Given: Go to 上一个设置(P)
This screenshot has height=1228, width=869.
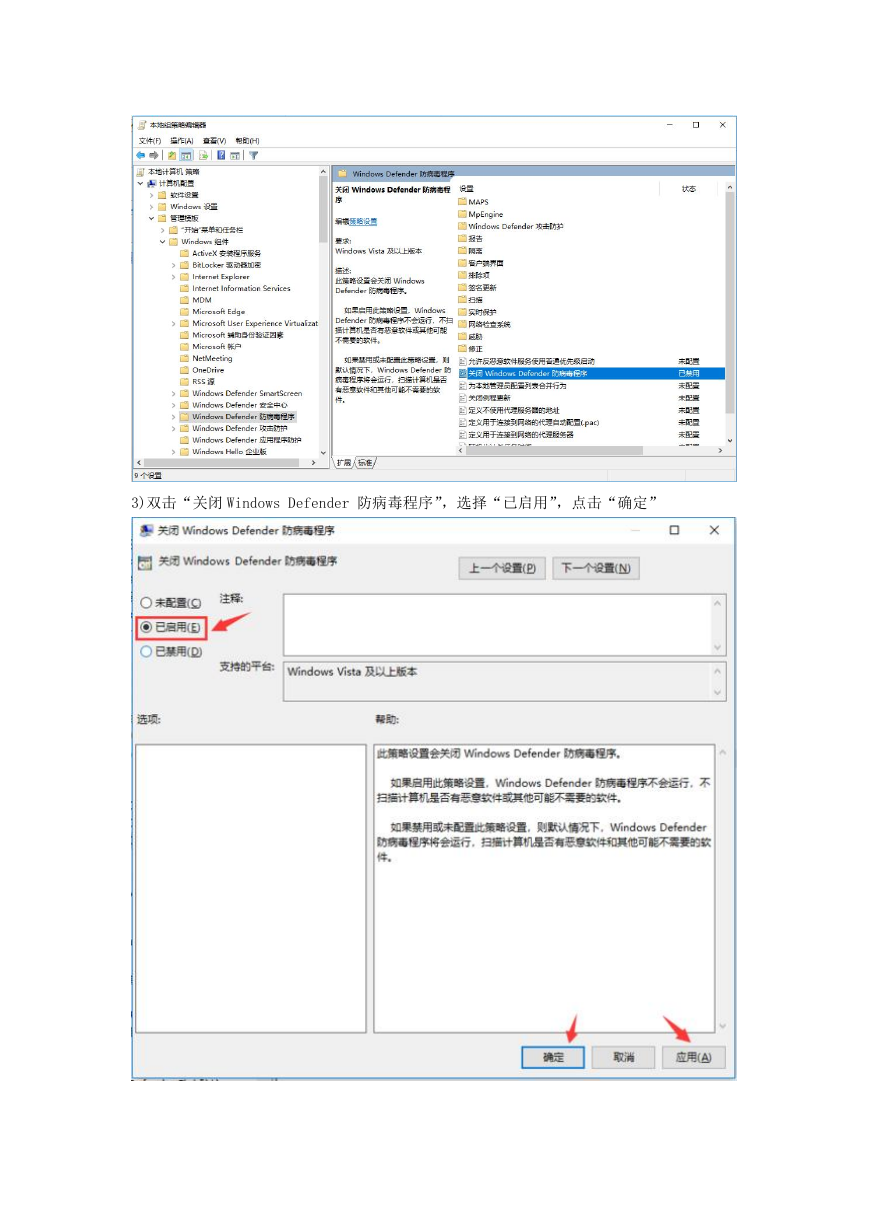Looking at the screenshot, I should [503, 568].
